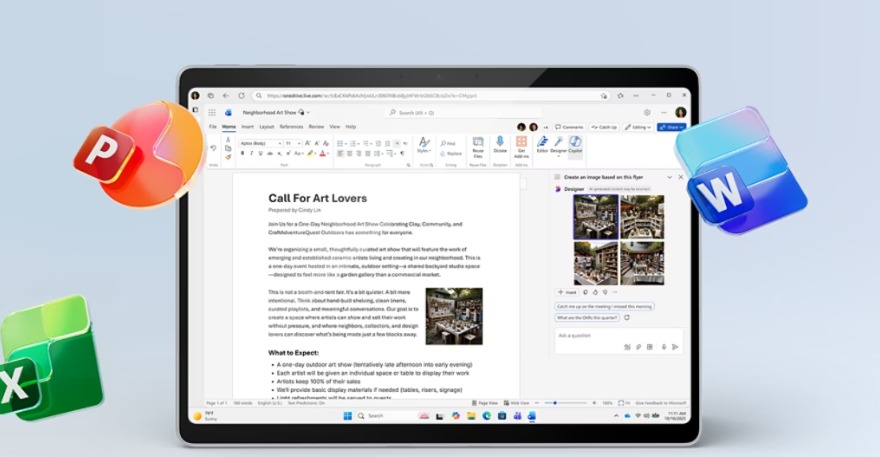Viewport: 880px width, 457px height.
Task: Open the Share dropdown button
Action: [x=672, y=127]
